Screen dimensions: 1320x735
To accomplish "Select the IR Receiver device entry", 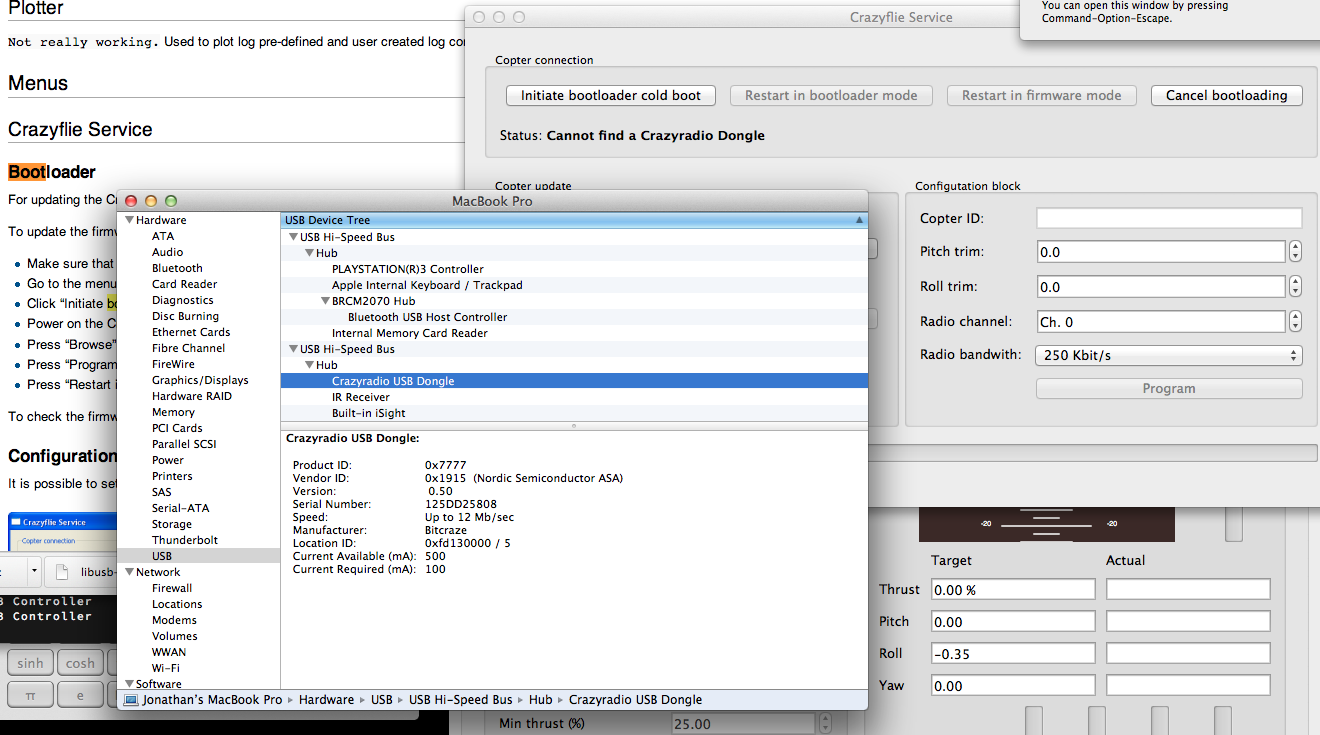I will coord(360,397).
